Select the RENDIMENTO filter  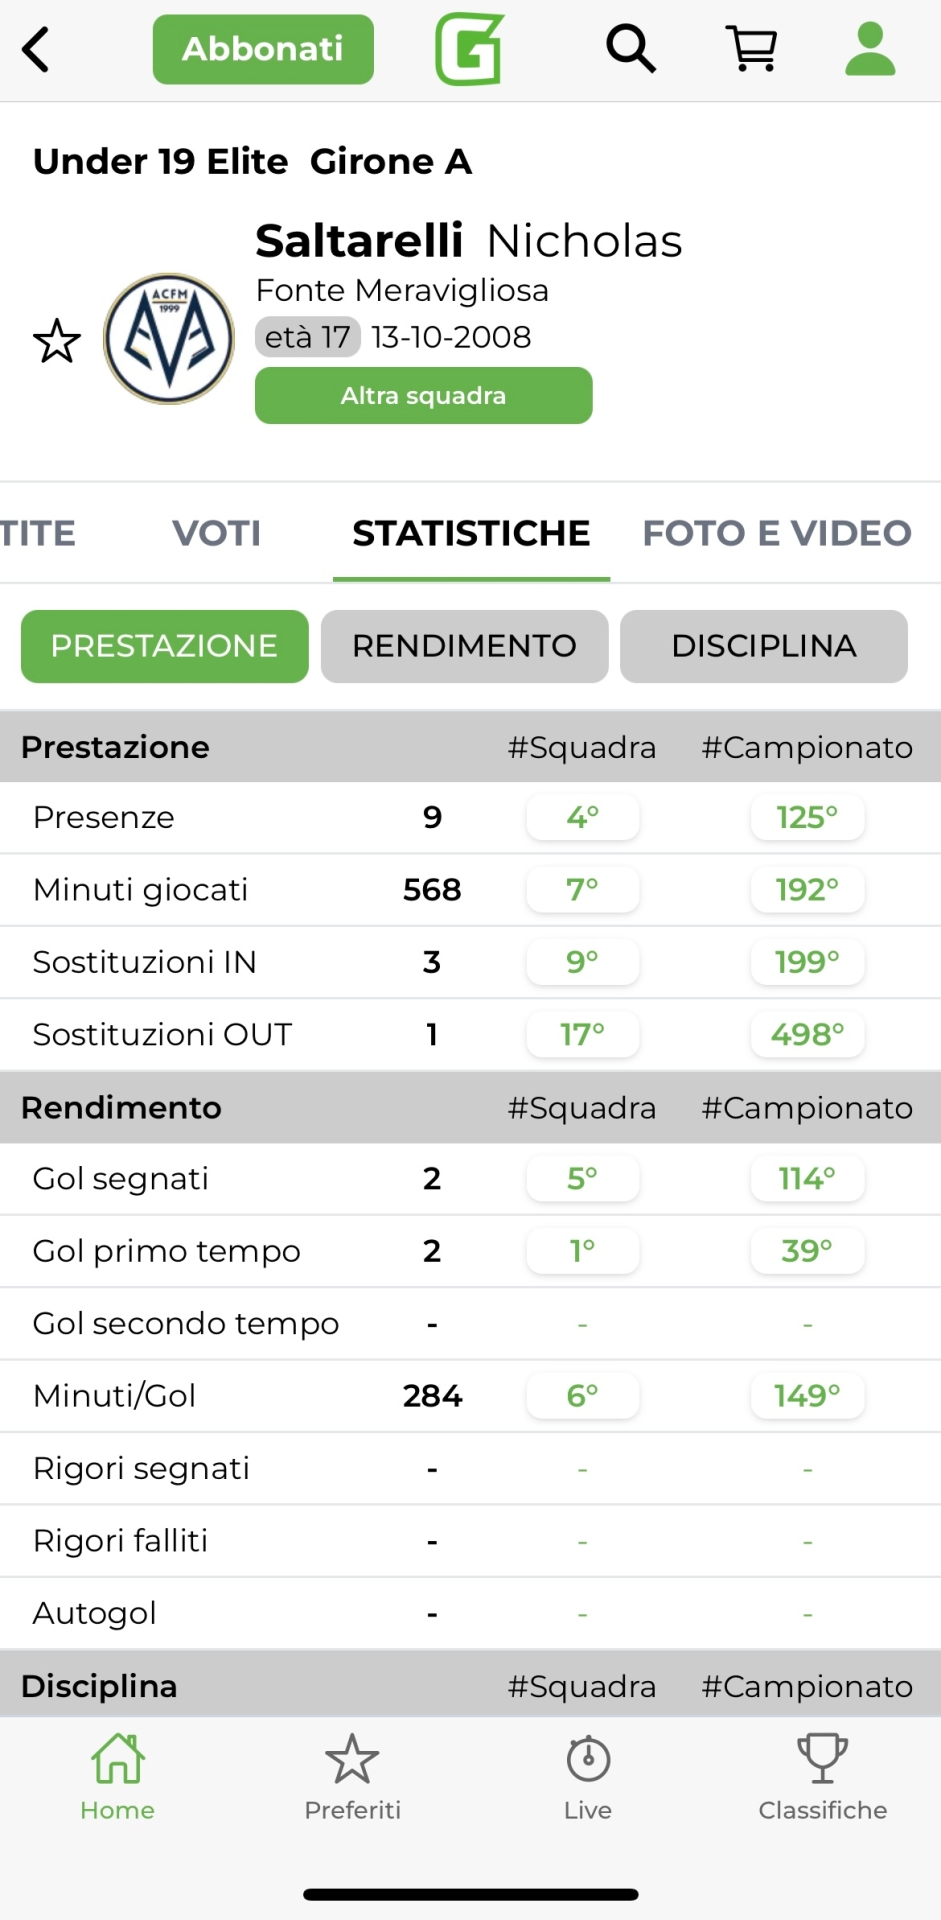[464, 646]
